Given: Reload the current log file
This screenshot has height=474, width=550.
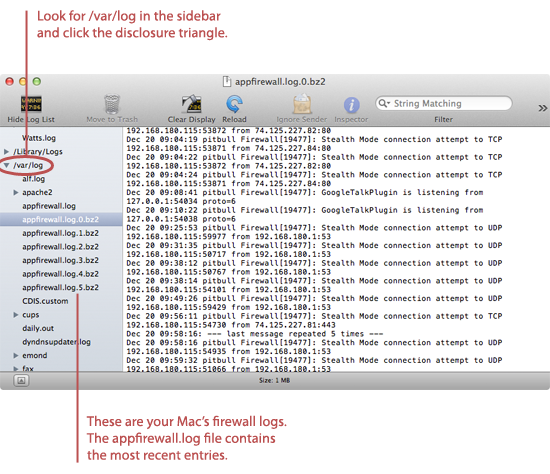Looking at the screenshot, I should (x=234, y=104).
